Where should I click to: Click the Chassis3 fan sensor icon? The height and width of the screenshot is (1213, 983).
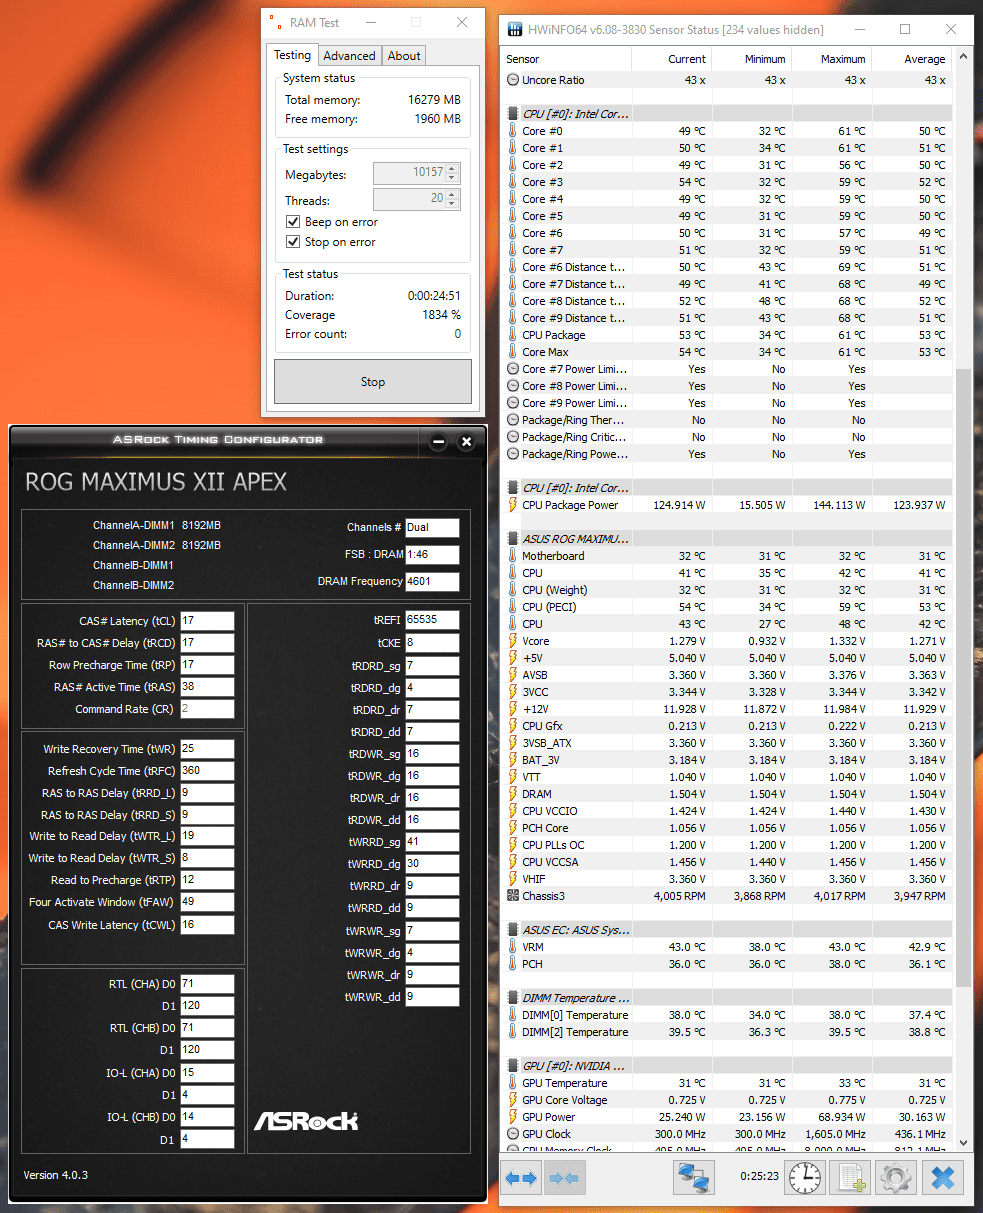[x=513, y=896]
